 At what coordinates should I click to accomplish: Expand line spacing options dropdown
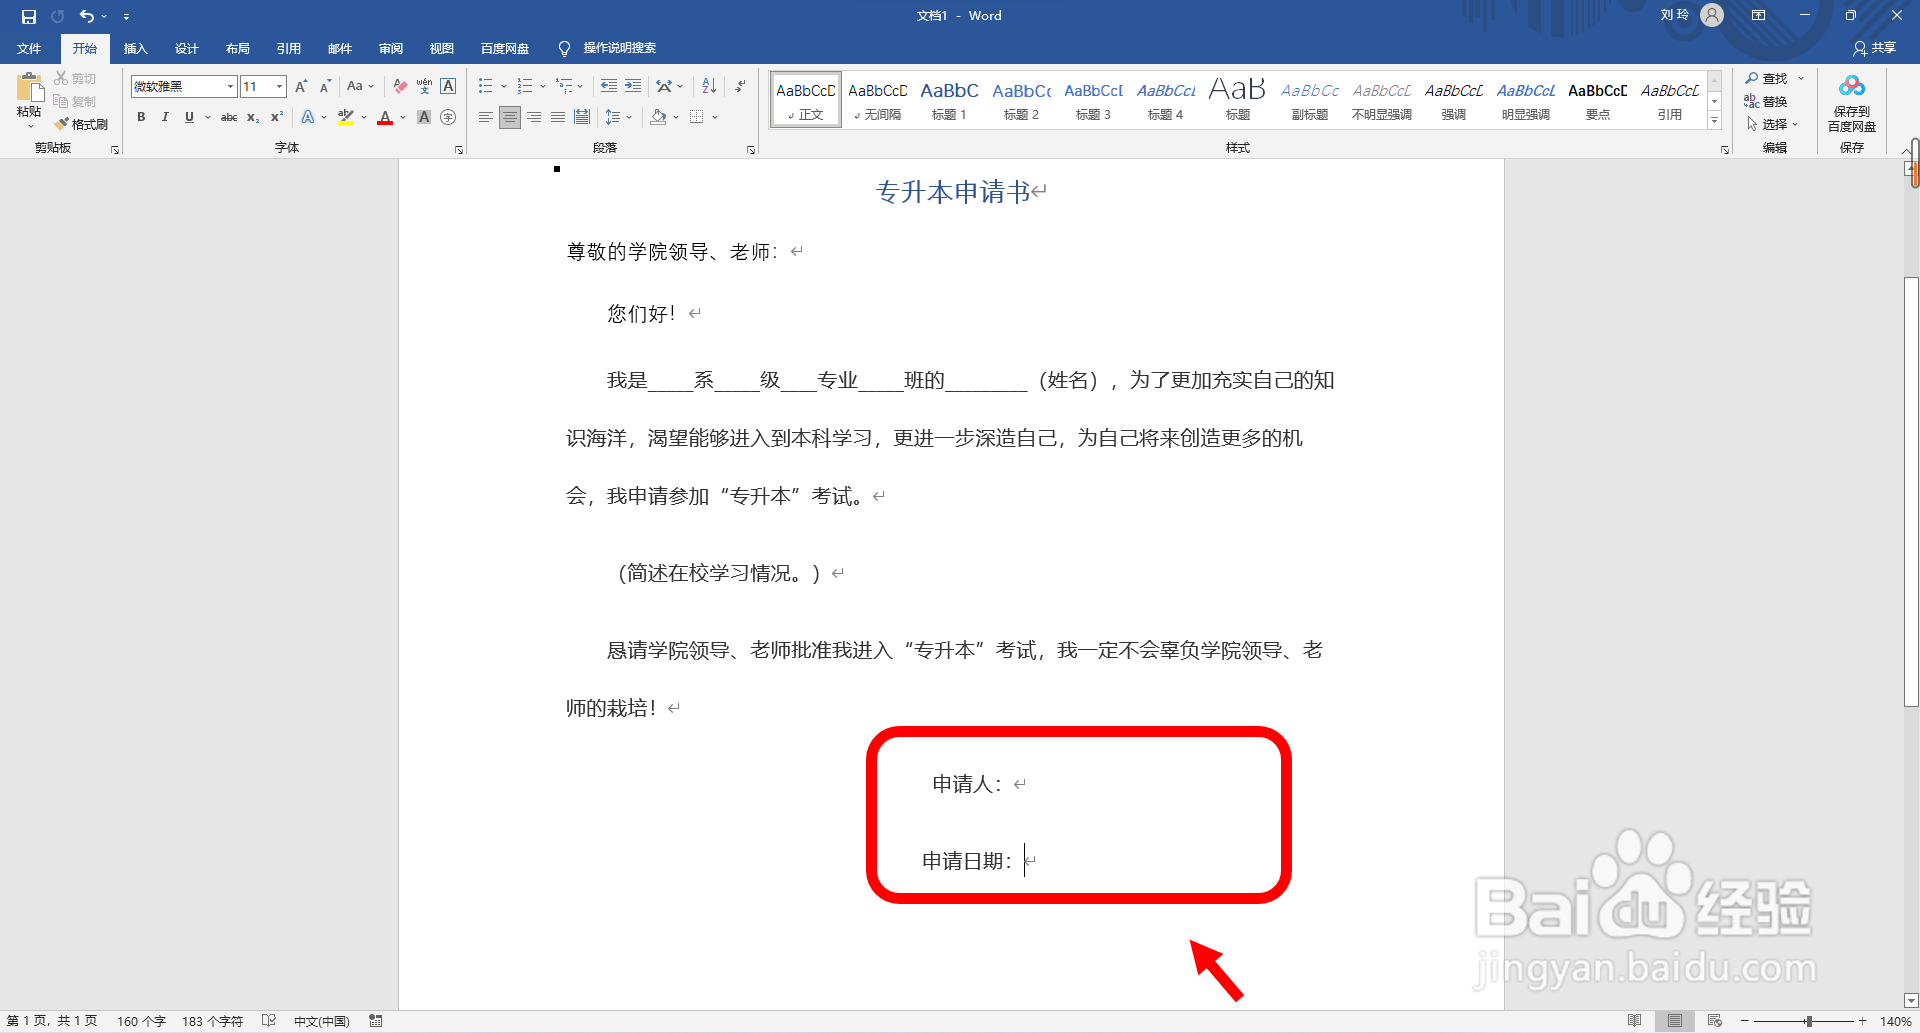[629, 117]
